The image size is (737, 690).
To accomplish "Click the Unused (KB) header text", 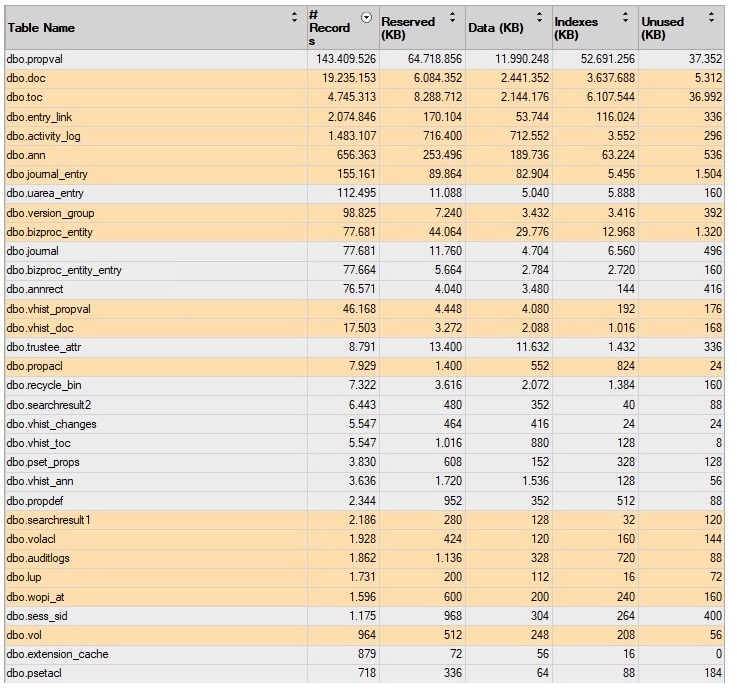I will (x=662, y=27).
